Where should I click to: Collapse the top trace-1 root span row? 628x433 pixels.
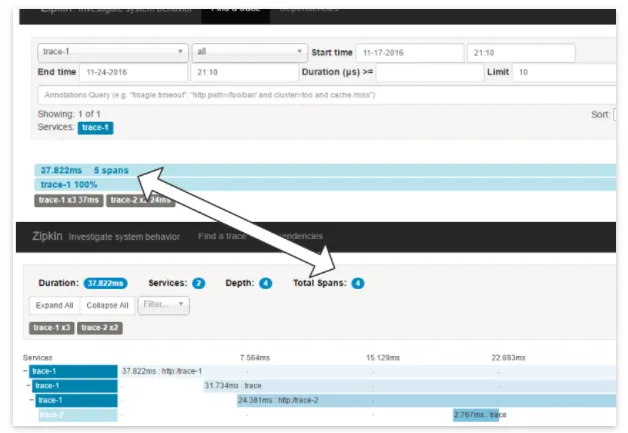pos(25,371)
